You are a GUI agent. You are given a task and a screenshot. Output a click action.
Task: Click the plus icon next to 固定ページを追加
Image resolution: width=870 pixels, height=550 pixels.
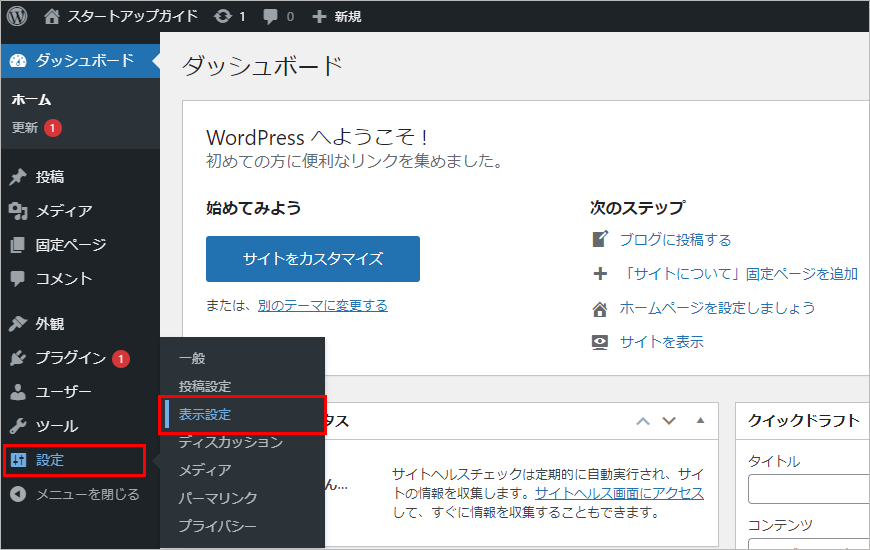(x=600, y=274)
